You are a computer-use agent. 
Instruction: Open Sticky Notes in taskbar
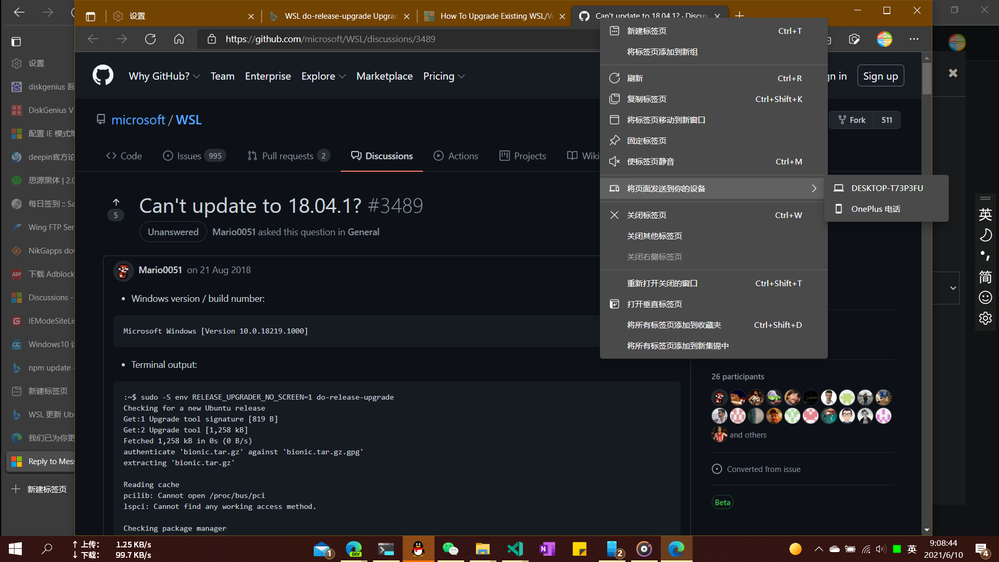[579, 549]
